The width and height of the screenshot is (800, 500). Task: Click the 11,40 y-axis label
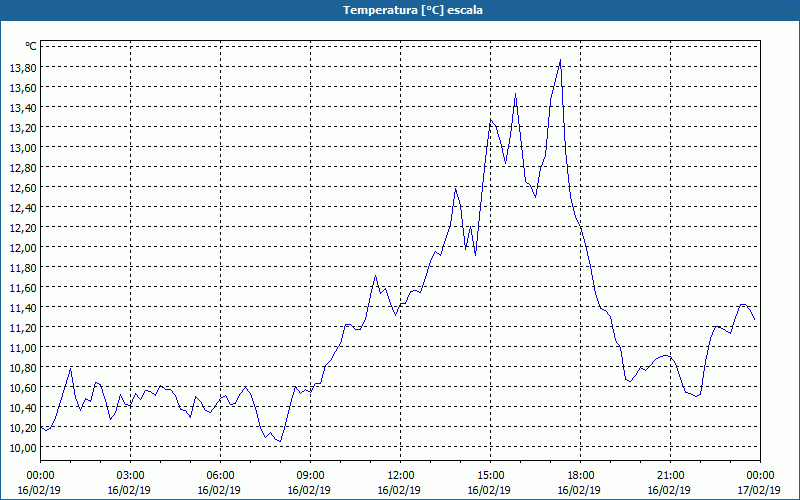point(23,307)
